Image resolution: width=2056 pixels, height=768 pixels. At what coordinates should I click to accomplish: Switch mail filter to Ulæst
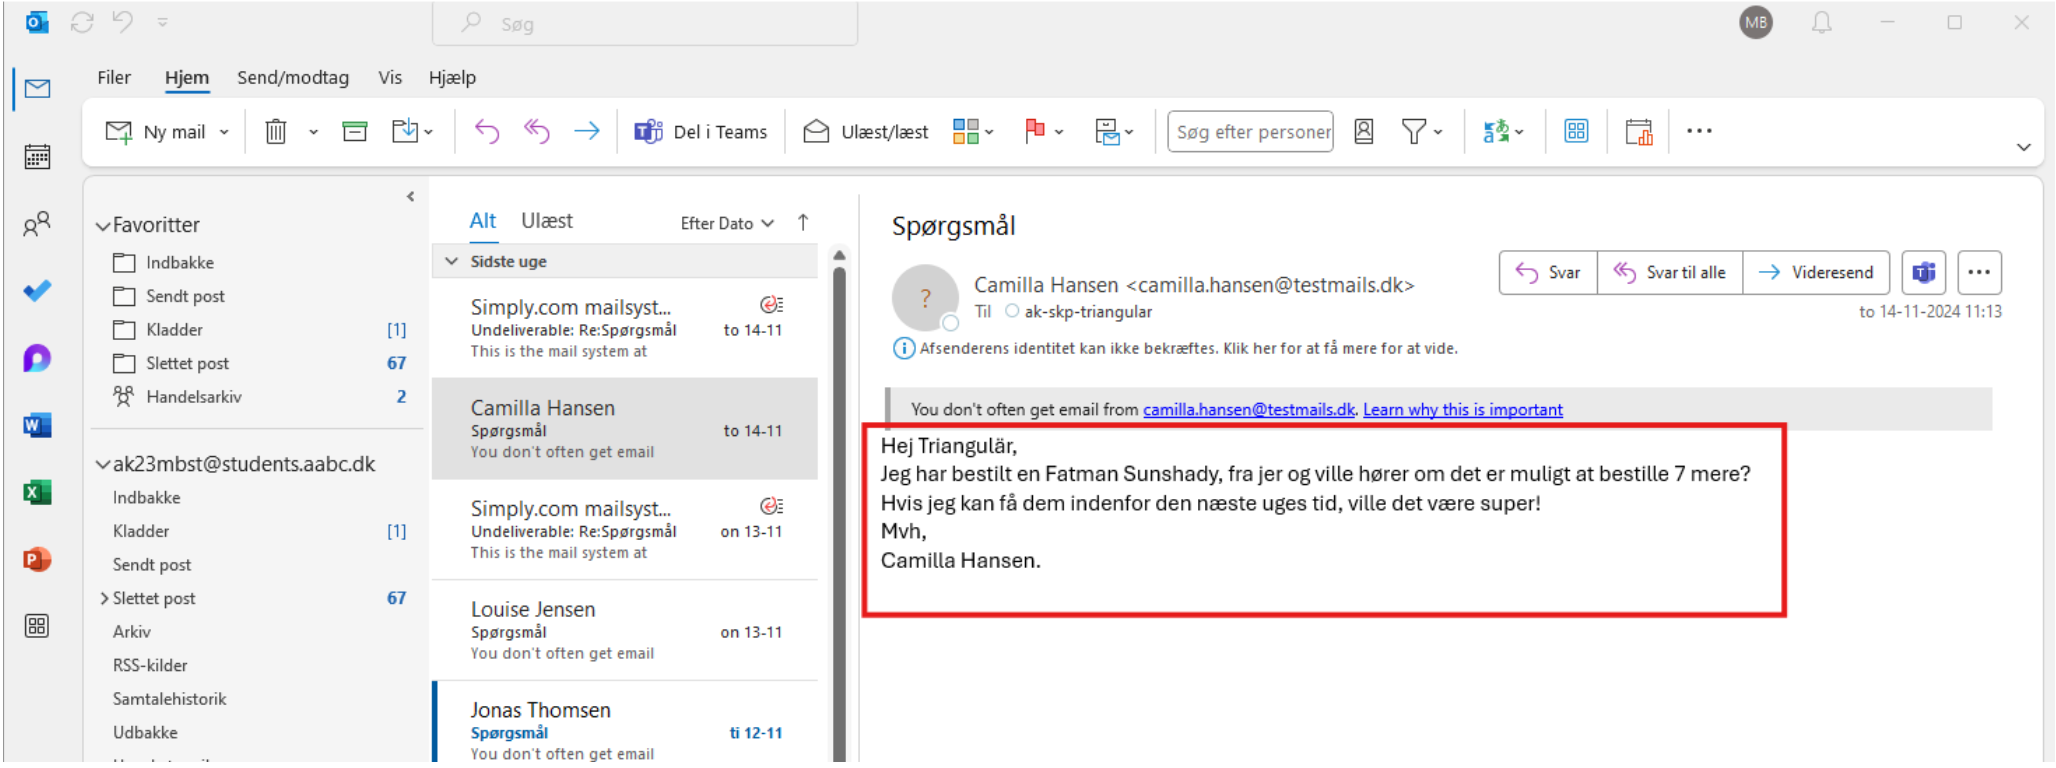[546, 221]
